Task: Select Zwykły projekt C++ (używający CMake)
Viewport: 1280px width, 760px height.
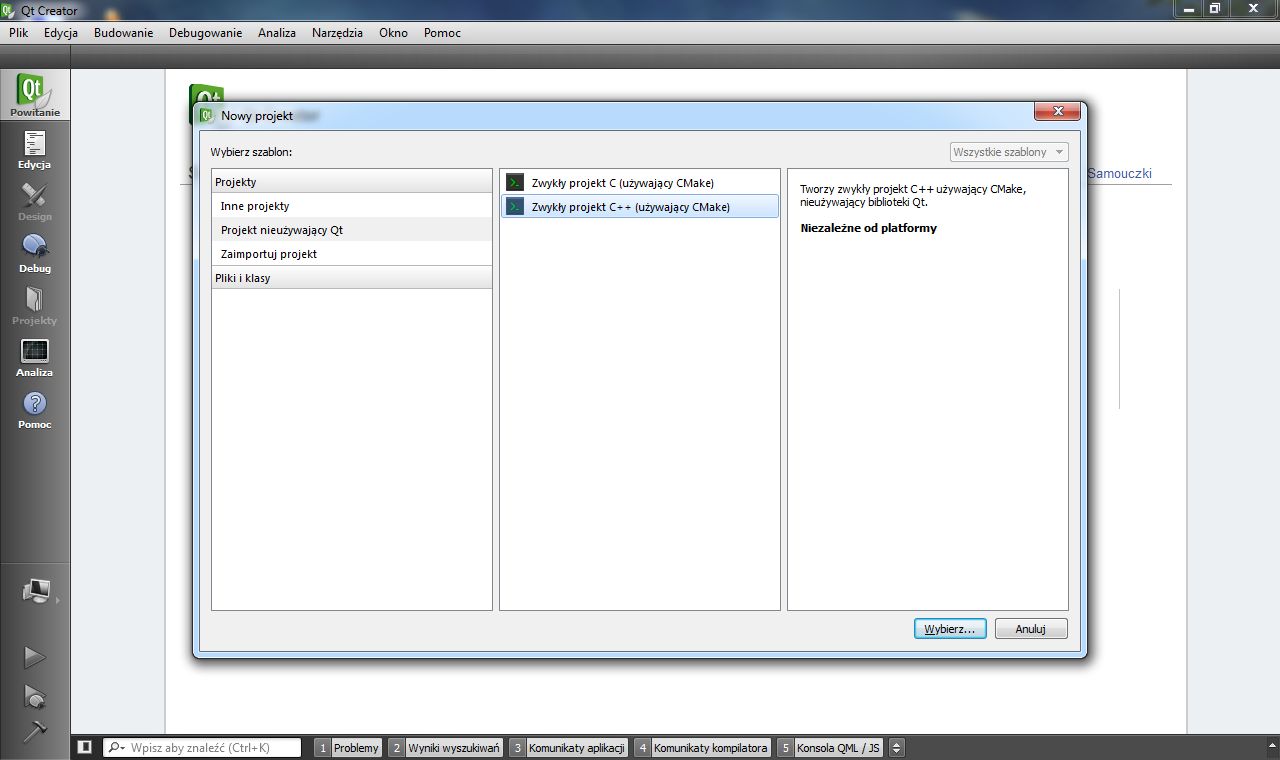Action: (640, 206)
